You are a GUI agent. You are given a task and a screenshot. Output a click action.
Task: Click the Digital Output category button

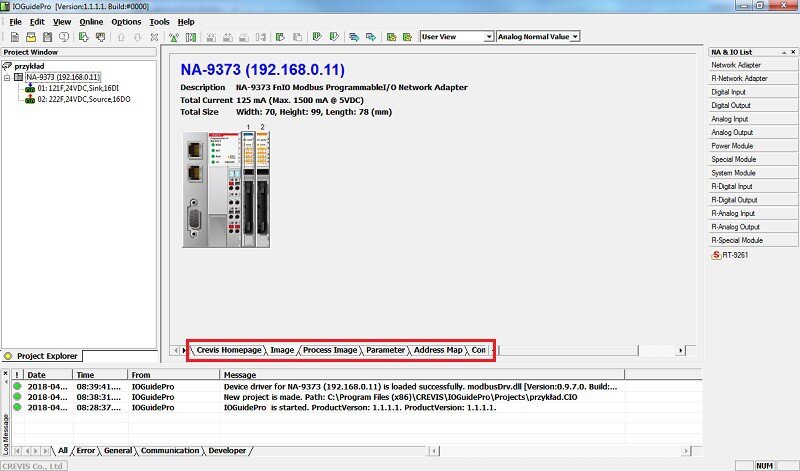coord(753,106)
